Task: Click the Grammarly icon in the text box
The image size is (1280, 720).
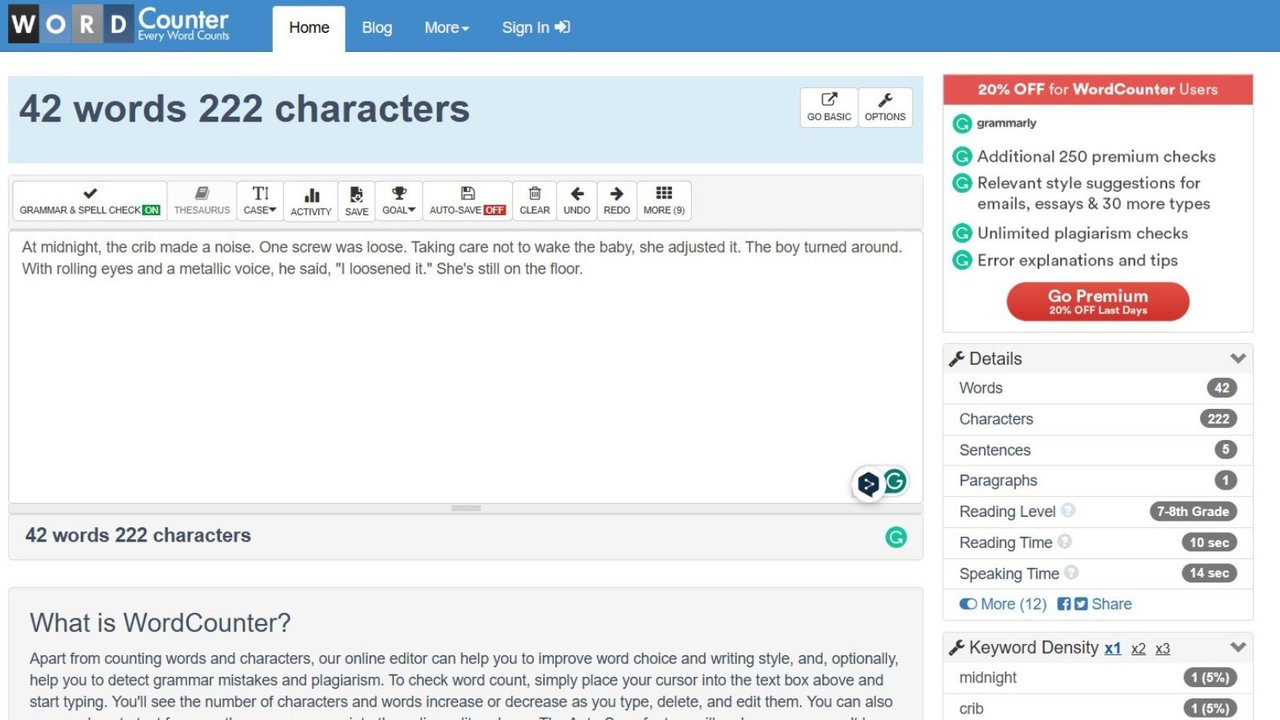Action: point(895,481)
